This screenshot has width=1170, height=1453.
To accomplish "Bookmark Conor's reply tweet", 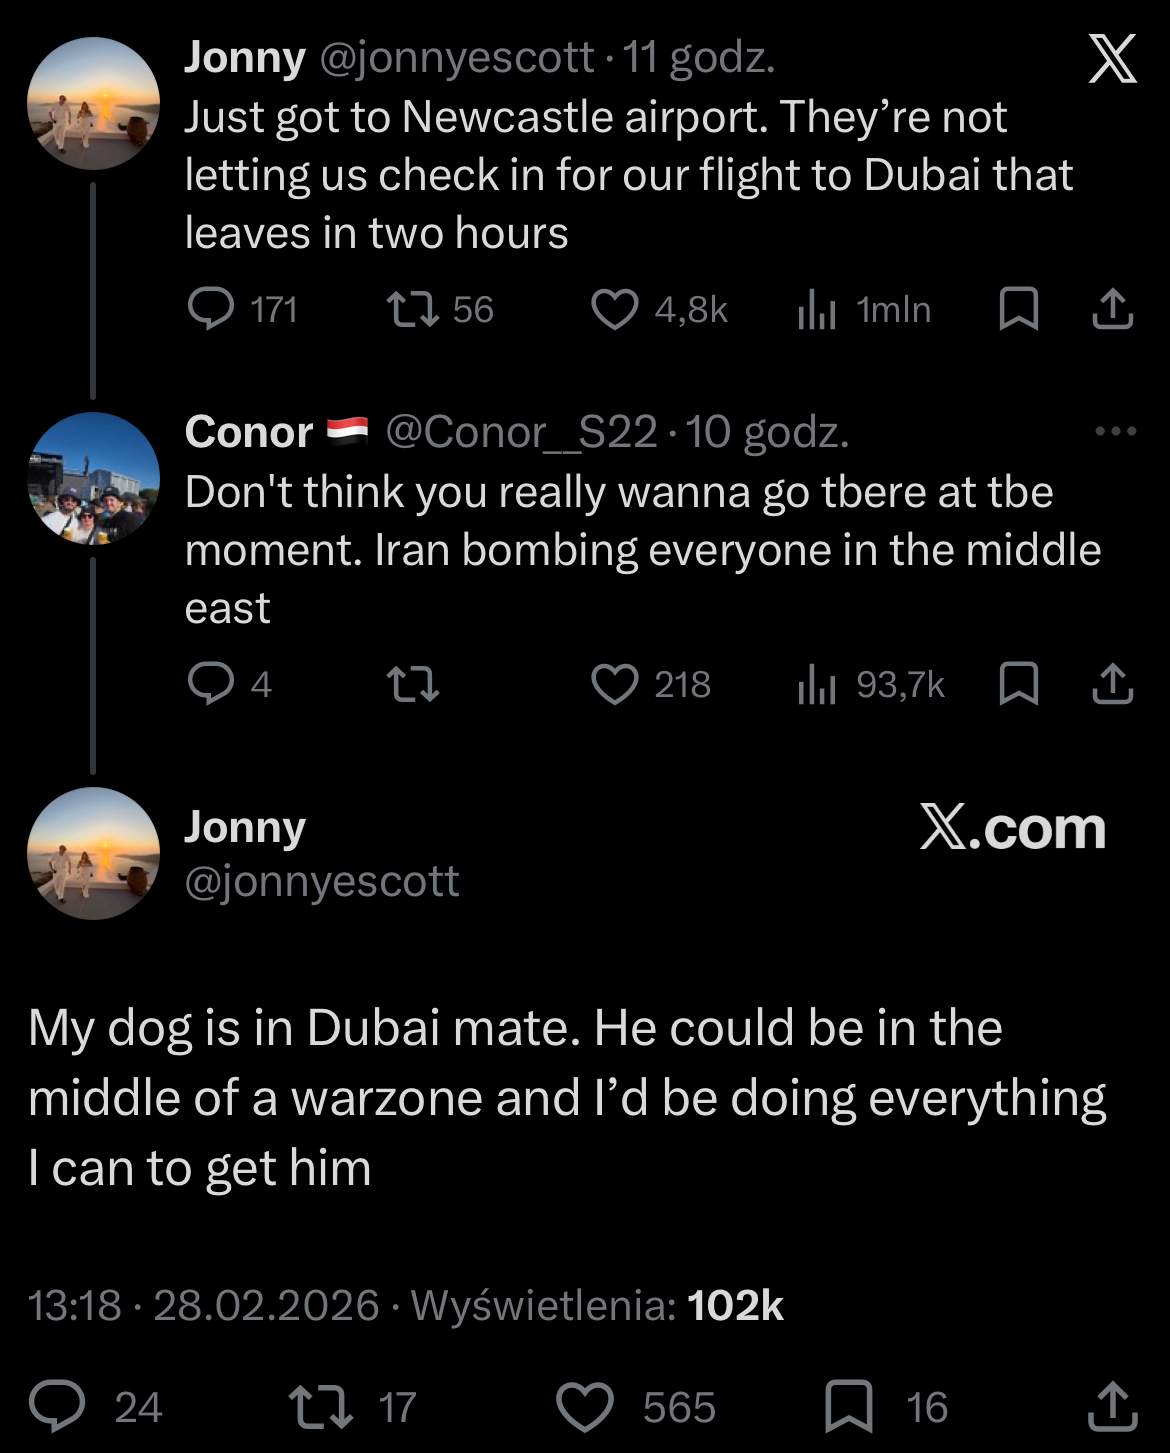I will (x=1018, y=684).
